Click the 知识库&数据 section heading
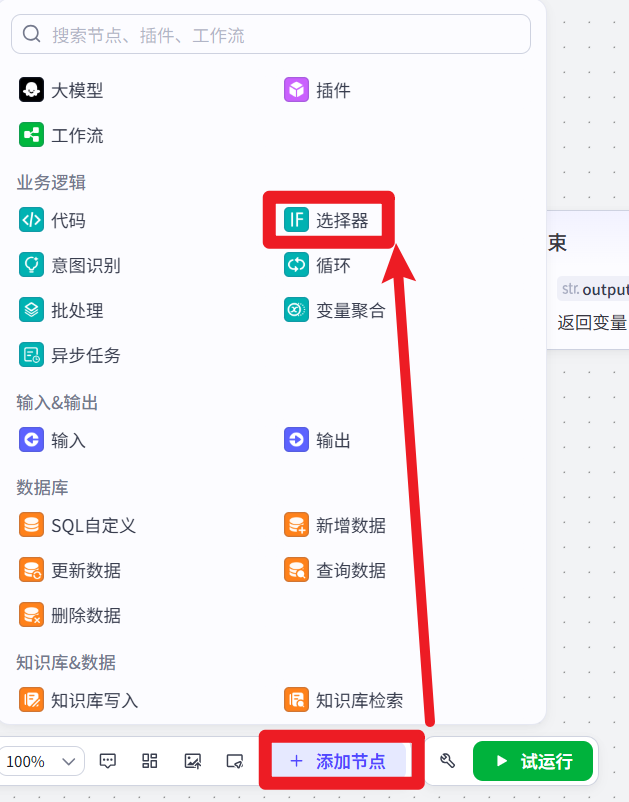This screenshot has height=802, width=629. [66, 662]
